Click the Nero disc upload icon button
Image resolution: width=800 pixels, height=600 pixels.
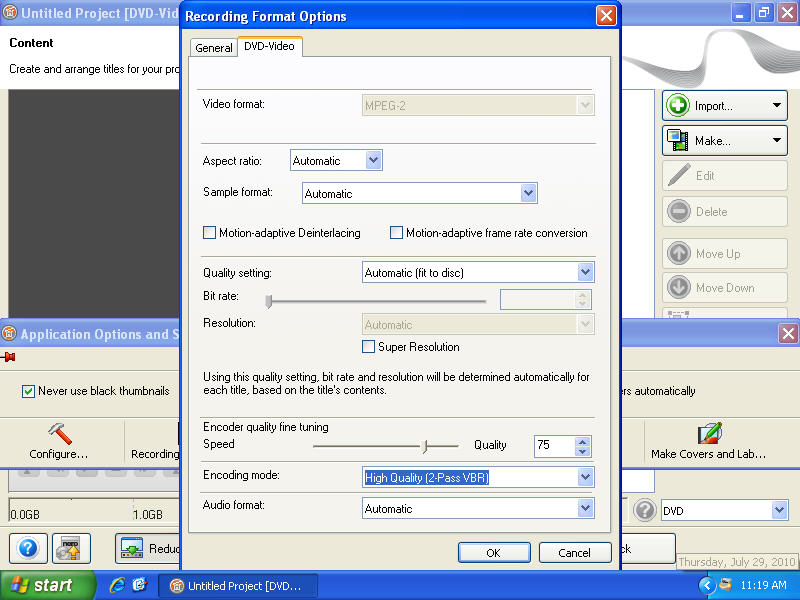[x=71, y=548]
